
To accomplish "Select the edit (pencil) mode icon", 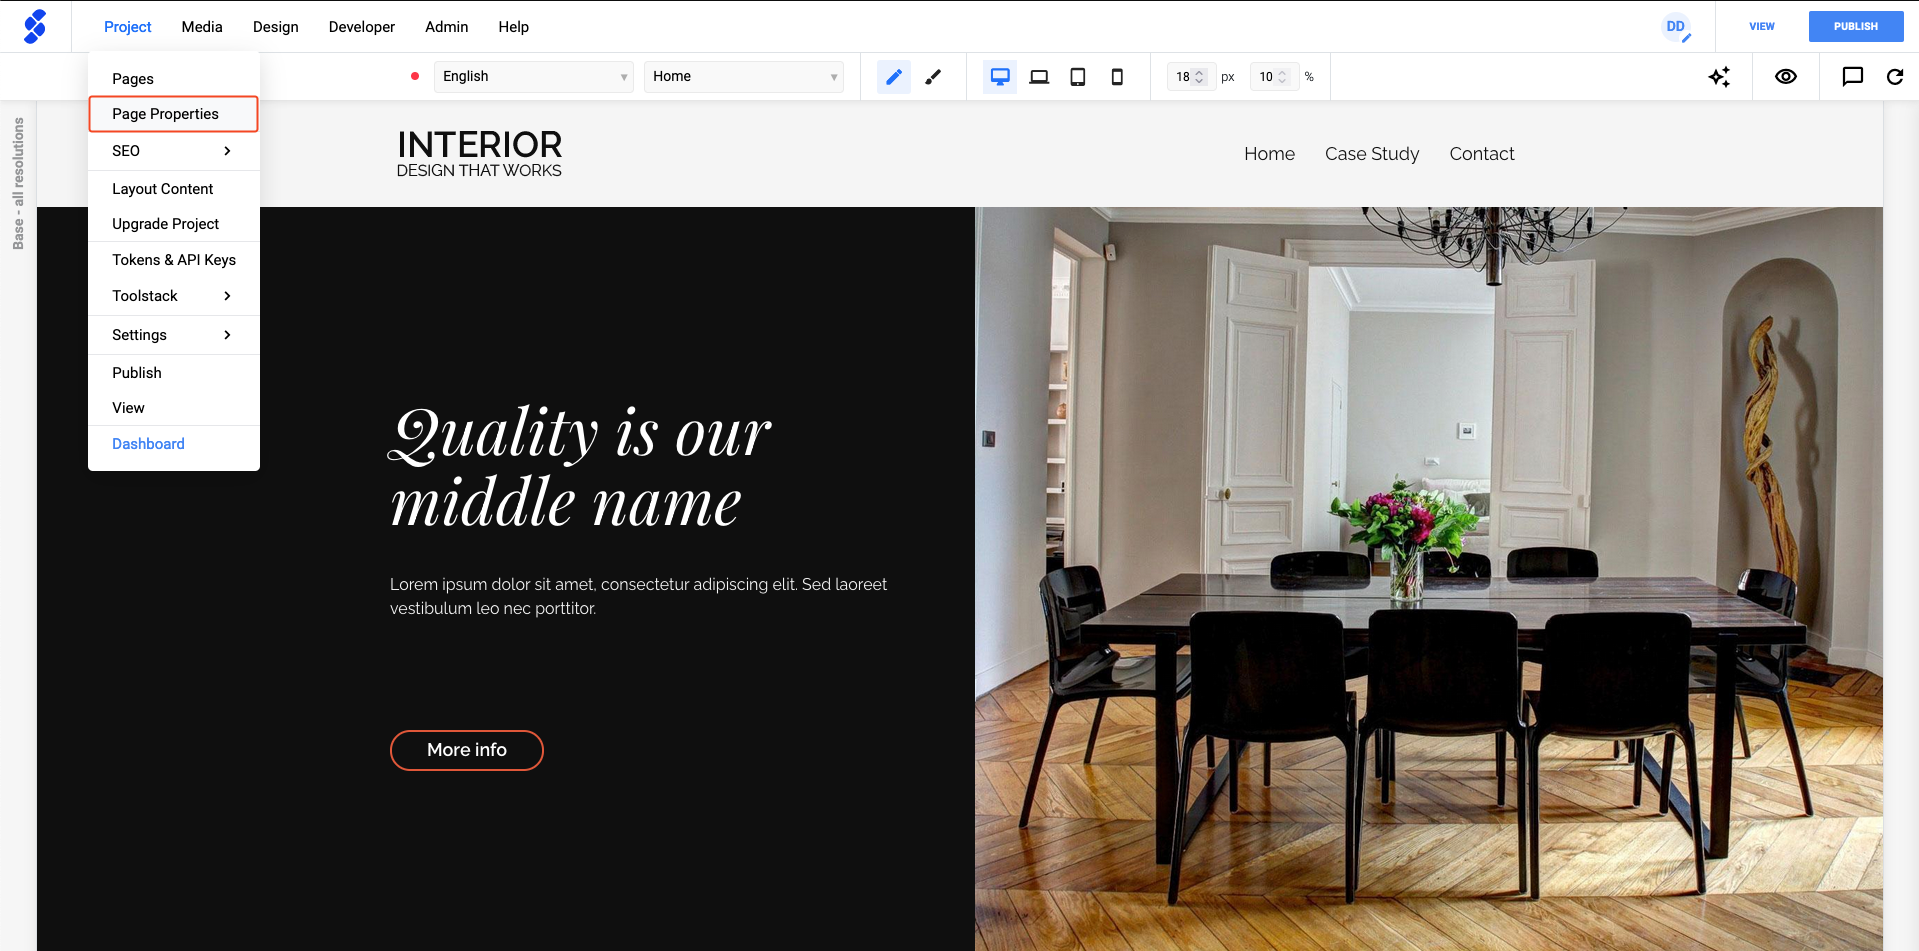I will click(x=893, y=76).
